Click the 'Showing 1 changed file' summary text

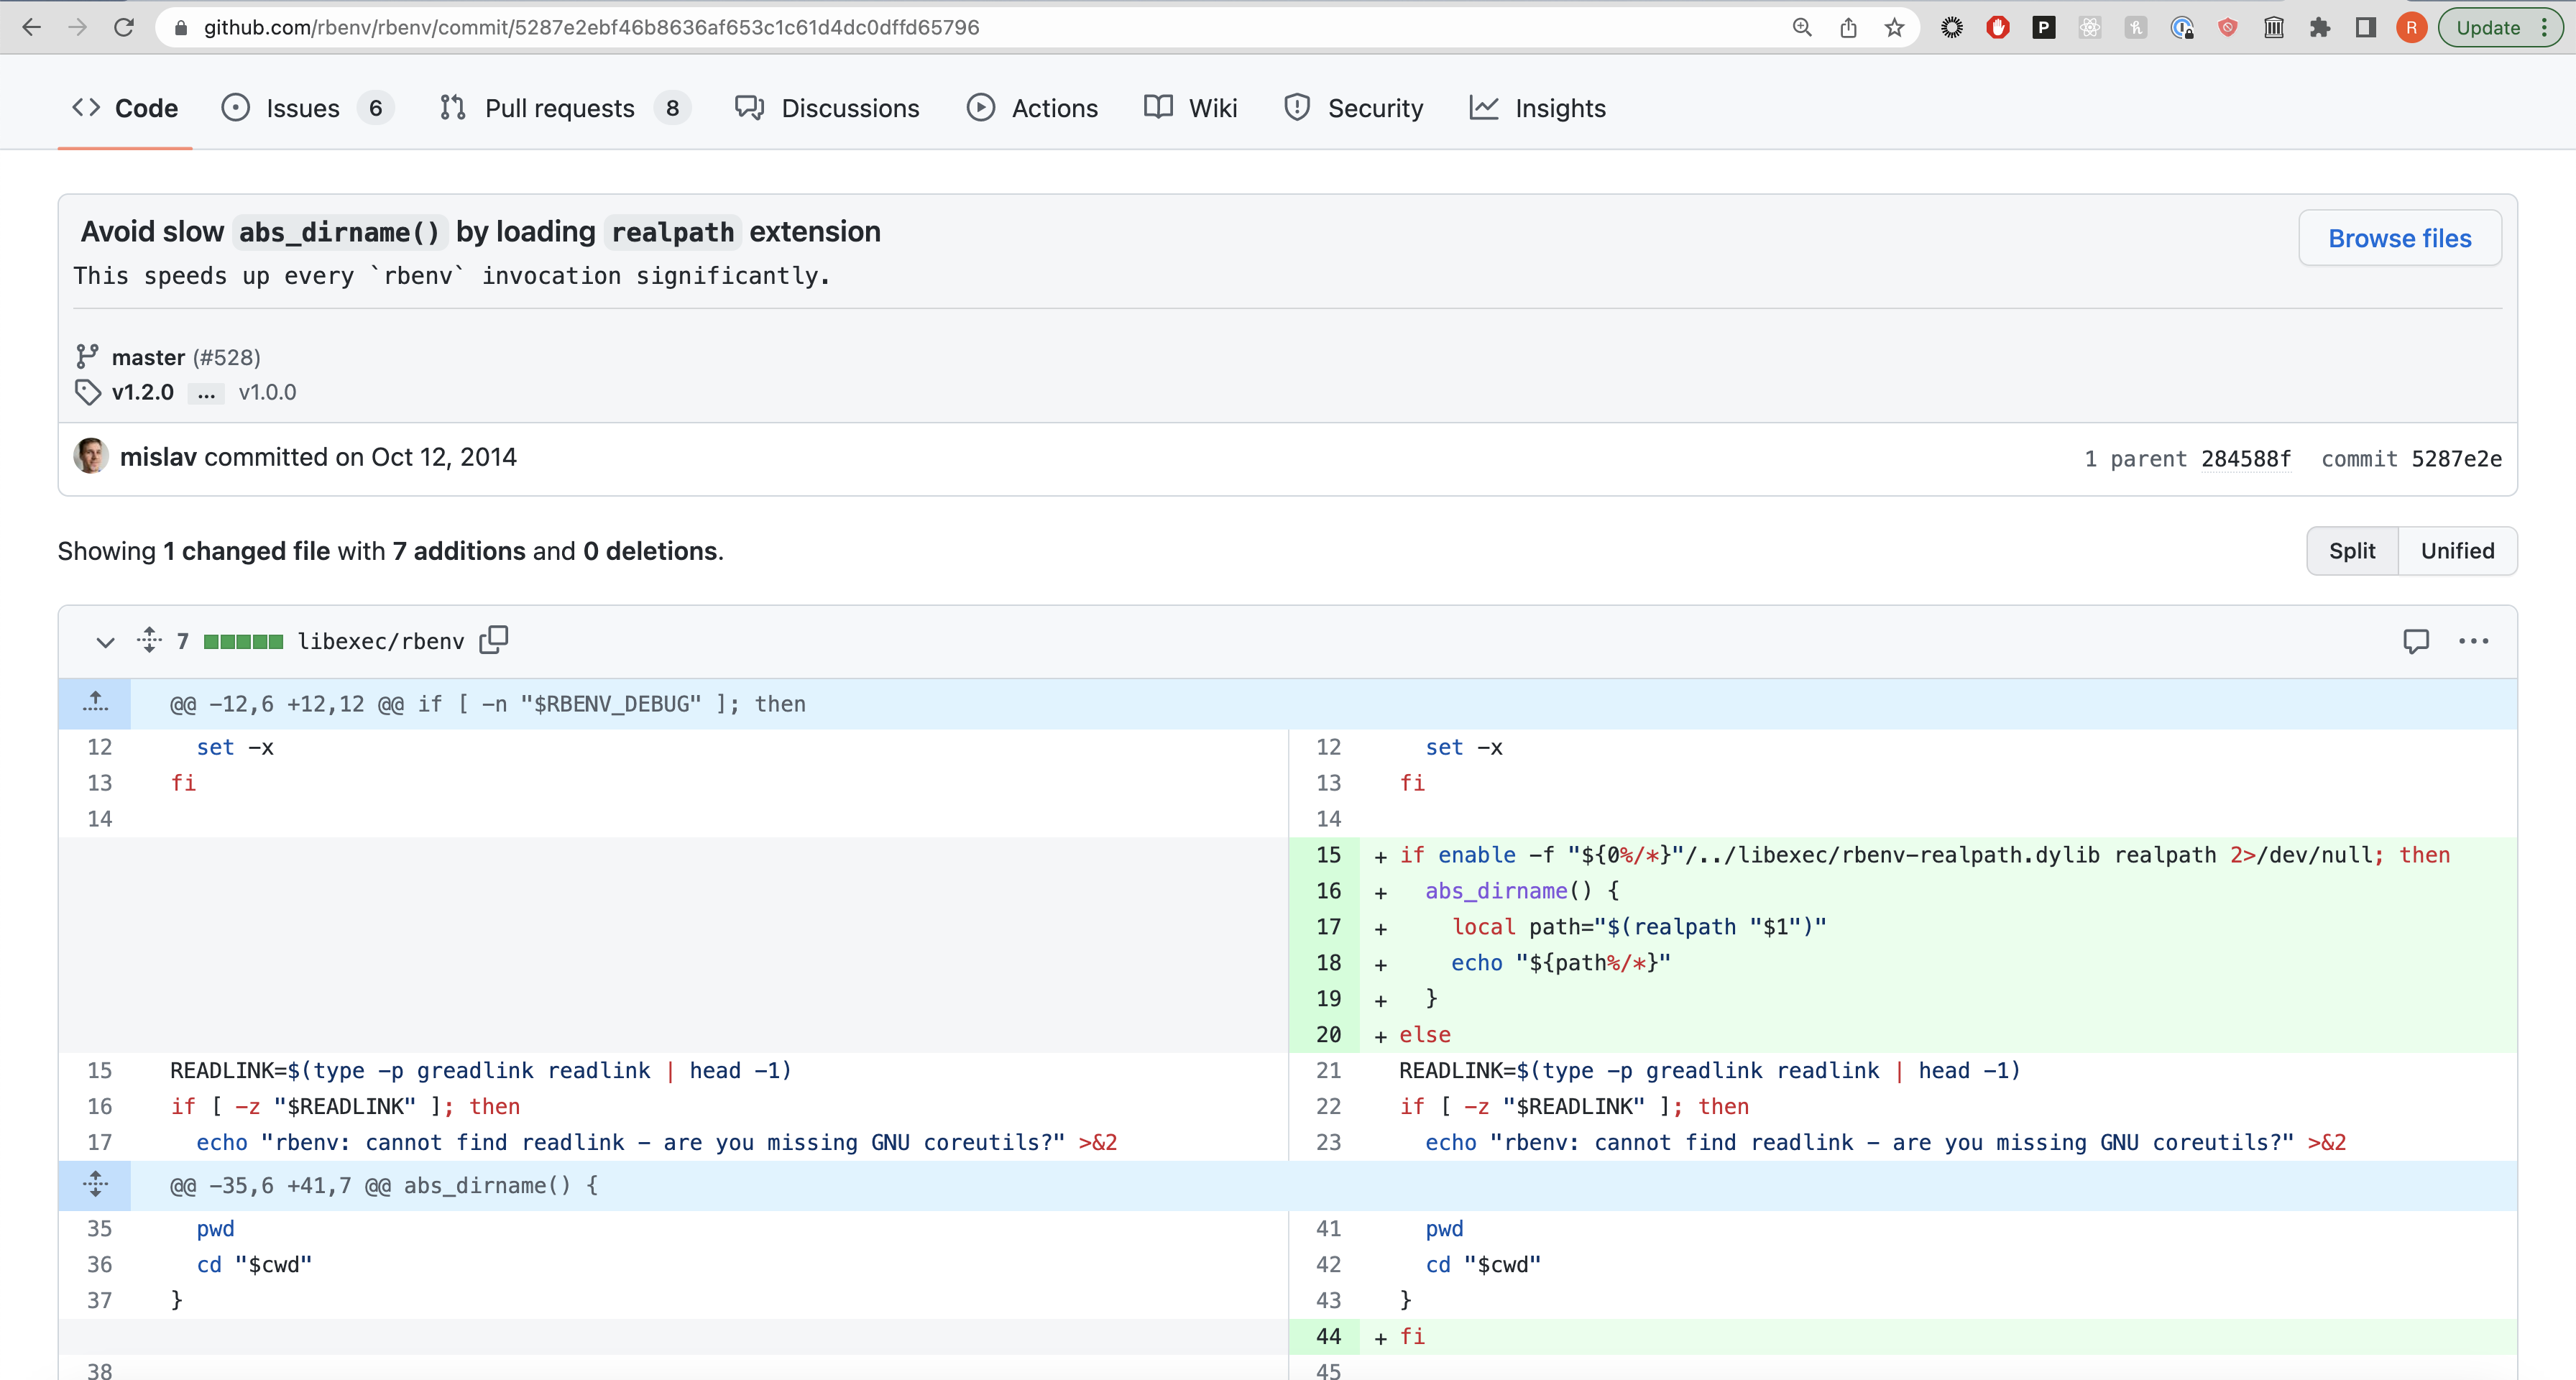tap(391, 551)
